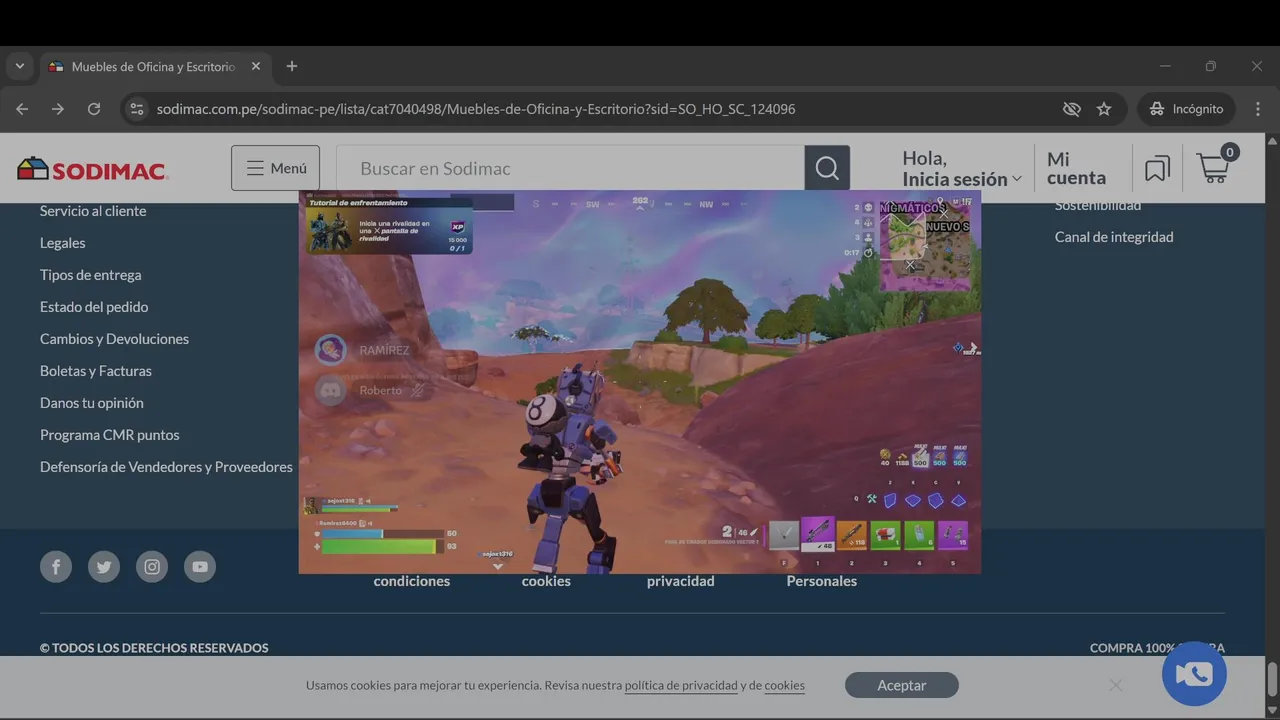Screen dimensions: 1280x720
Task: Select RAMÍREZ's avatar in voice overlay
Action: coord(330,350)
